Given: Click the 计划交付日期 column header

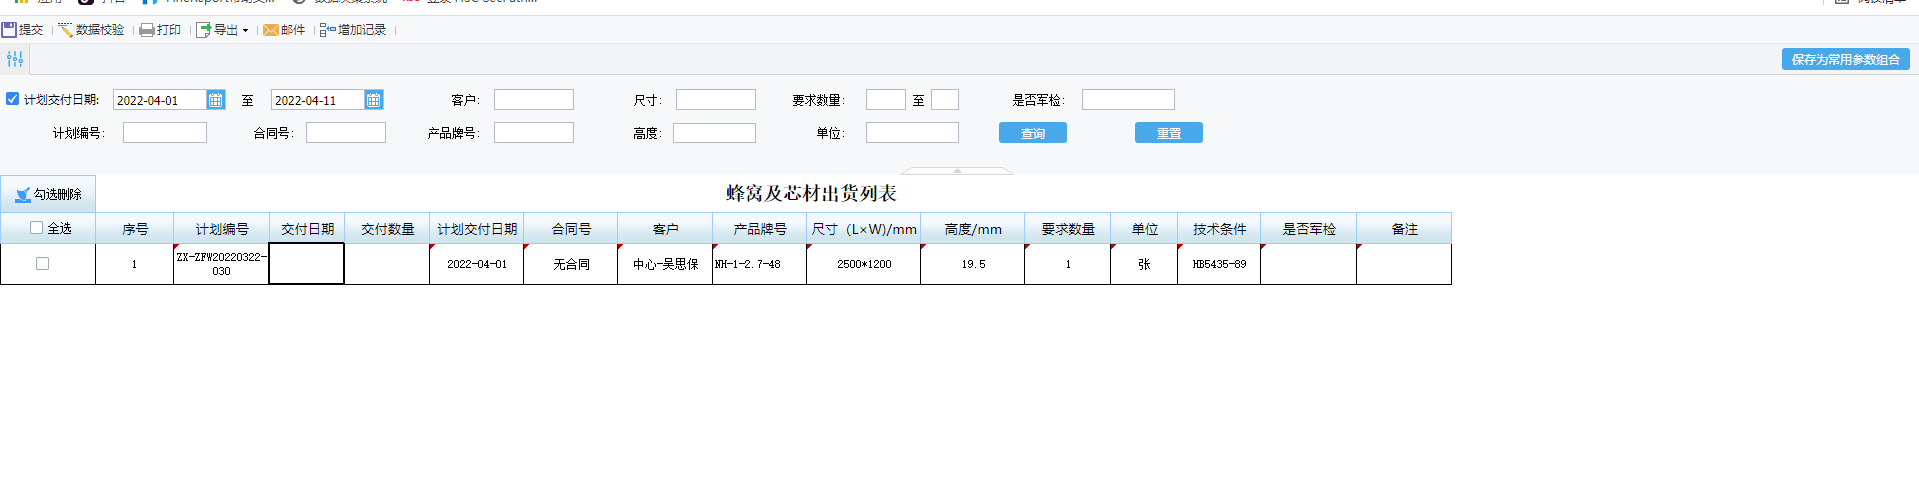Looking at the screenshot, I should 477,229.
